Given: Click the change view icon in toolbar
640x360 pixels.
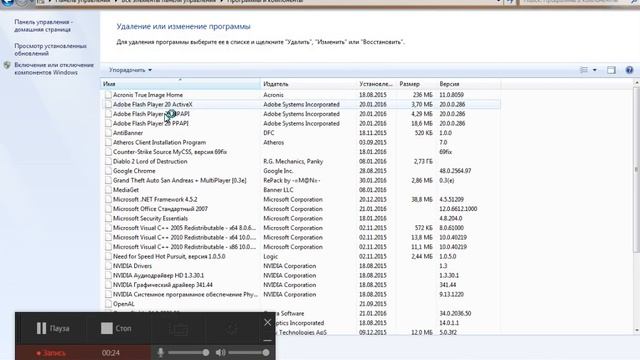Looking at the screenshot, I should click(584, 70).
